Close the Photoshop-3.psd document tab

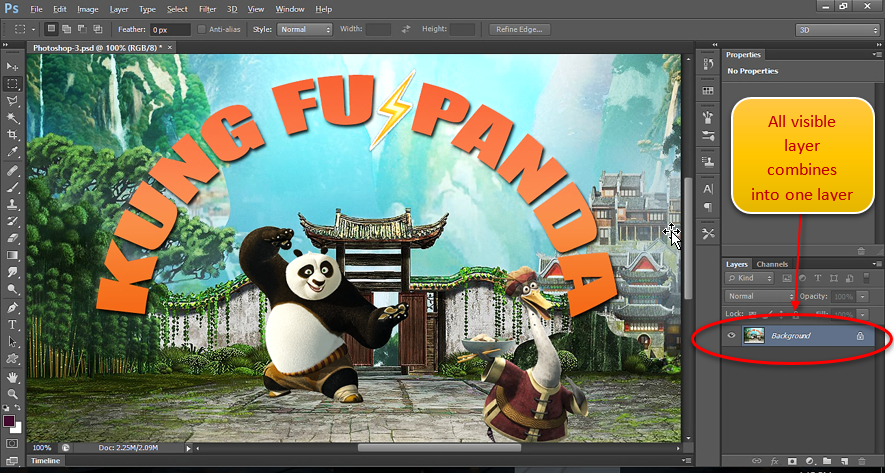tap(169, 48)
